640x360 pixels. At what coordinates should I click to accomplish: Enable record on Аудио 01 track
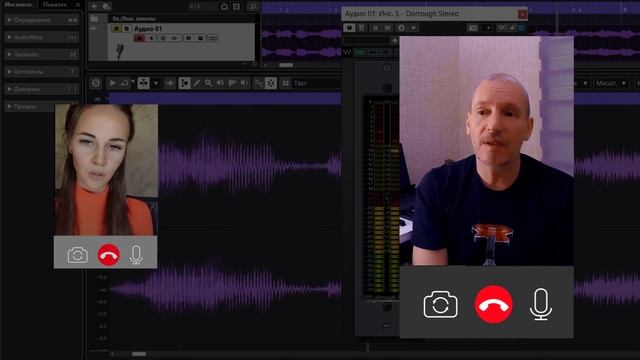point(139,38)
